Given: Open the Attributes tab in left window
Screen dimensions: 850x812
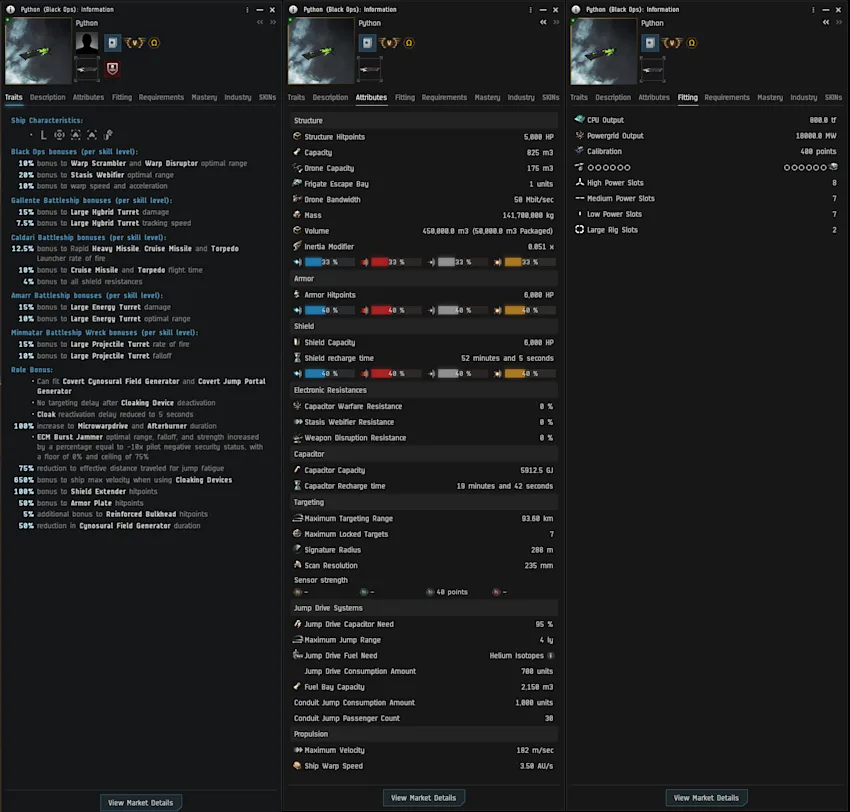Looking at the screenshot, I should tap(88, 98).
